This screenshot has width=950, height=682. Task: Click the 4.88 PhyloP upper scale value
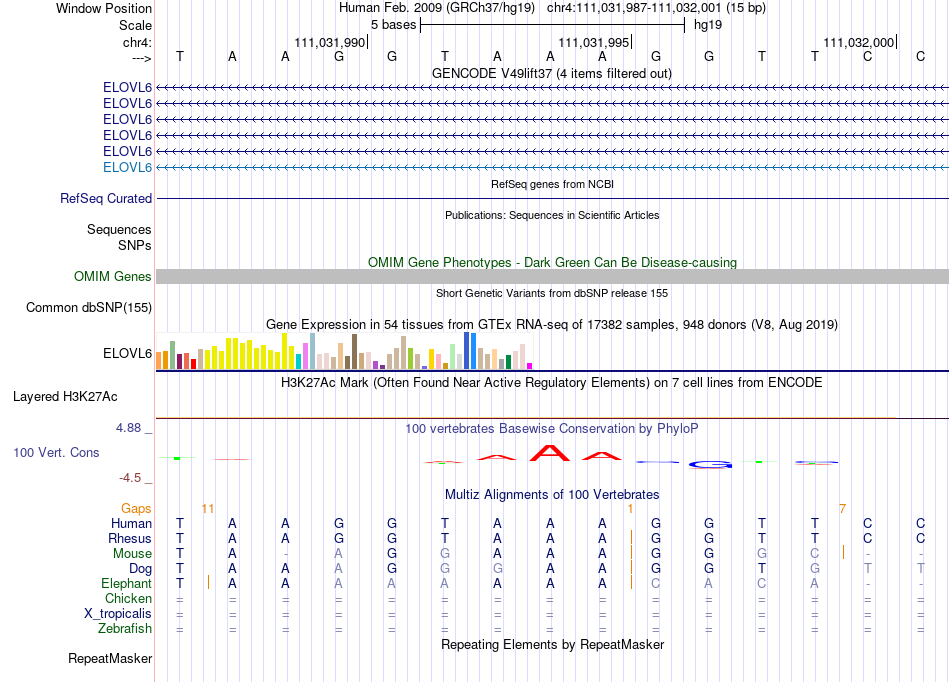click(128, 428)
